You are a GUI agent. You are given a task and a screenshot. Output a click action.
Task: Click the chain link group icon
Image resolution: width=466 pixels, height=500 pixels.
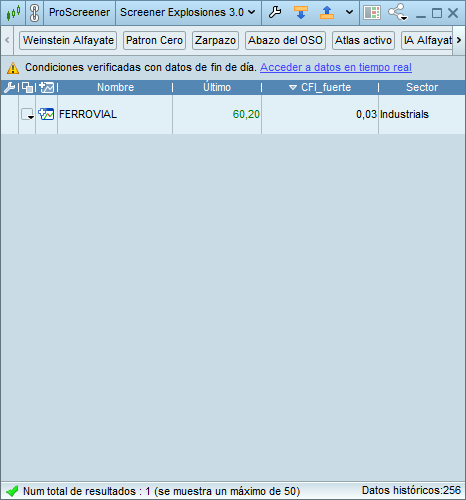tap(34, 13)
